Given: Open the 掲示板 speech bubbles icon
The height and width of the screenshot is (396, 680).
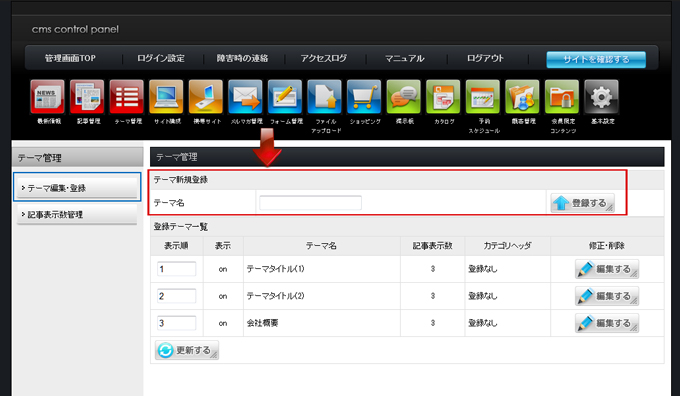Looking at the screenshot, I should click(x=404, y=97).
